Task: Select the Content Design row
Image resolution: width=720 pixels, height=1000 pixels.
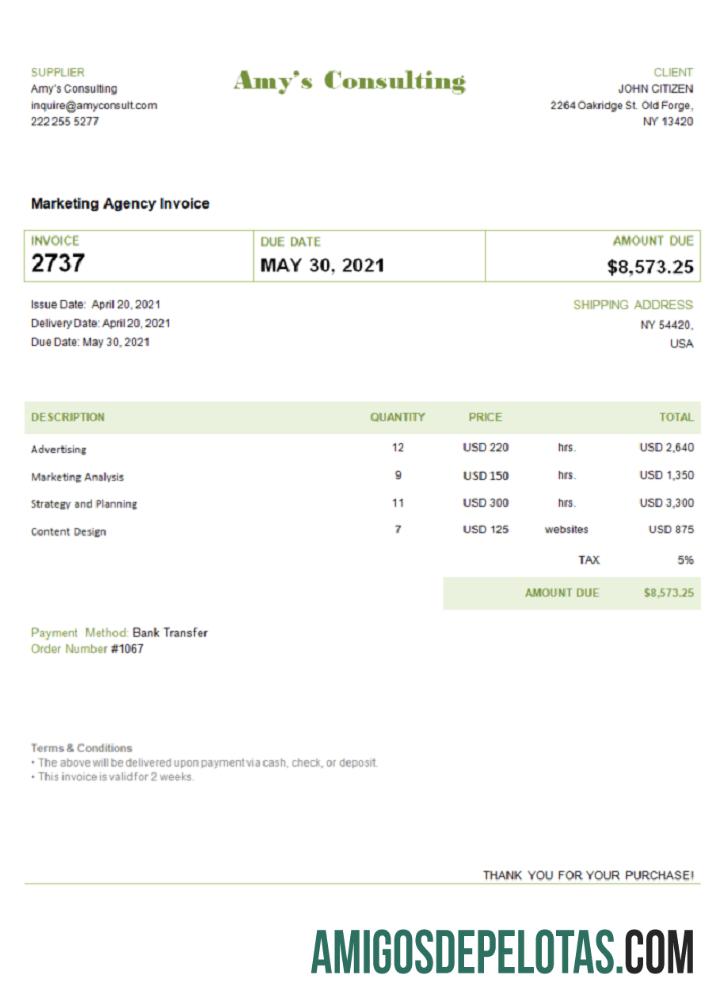Action: (x=68, y=531)
